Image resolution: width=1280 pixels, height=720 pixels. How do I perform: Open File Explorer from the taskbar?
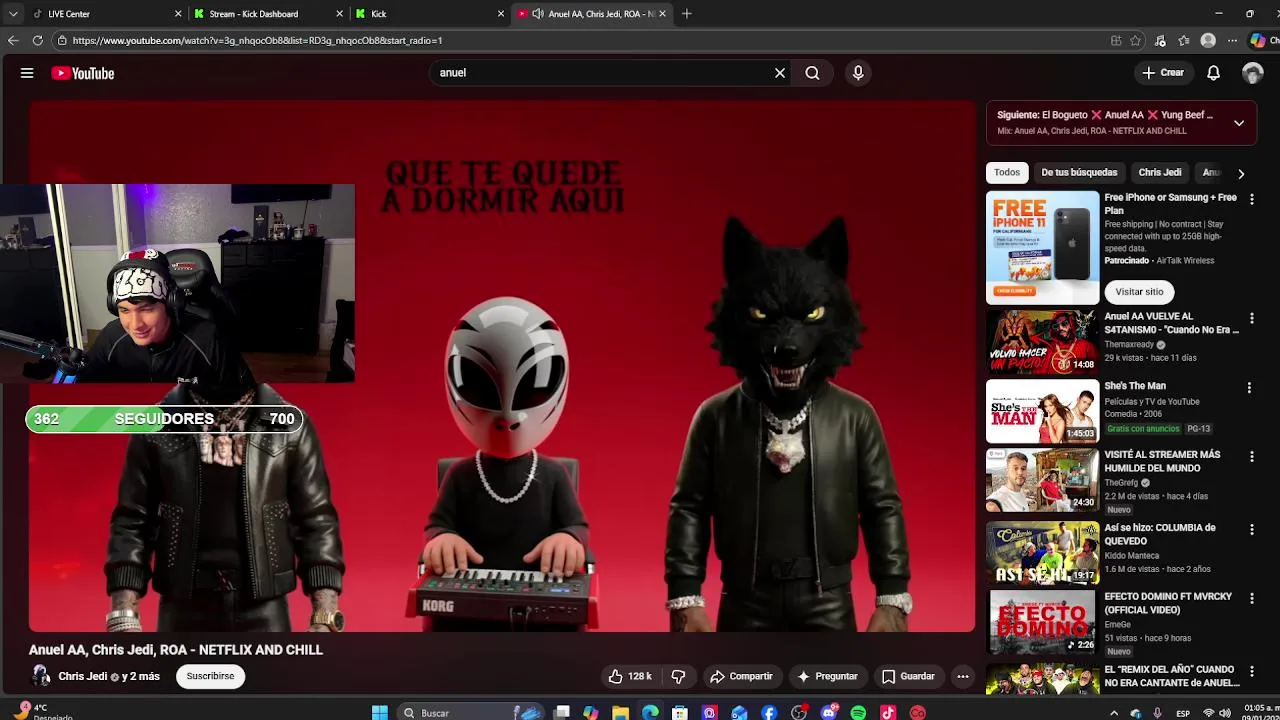[621, 712]
